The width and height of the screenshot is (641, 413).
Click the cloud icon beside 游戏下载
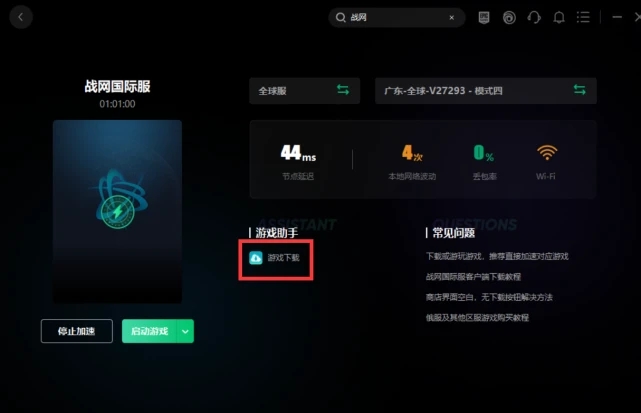[256, 258]
